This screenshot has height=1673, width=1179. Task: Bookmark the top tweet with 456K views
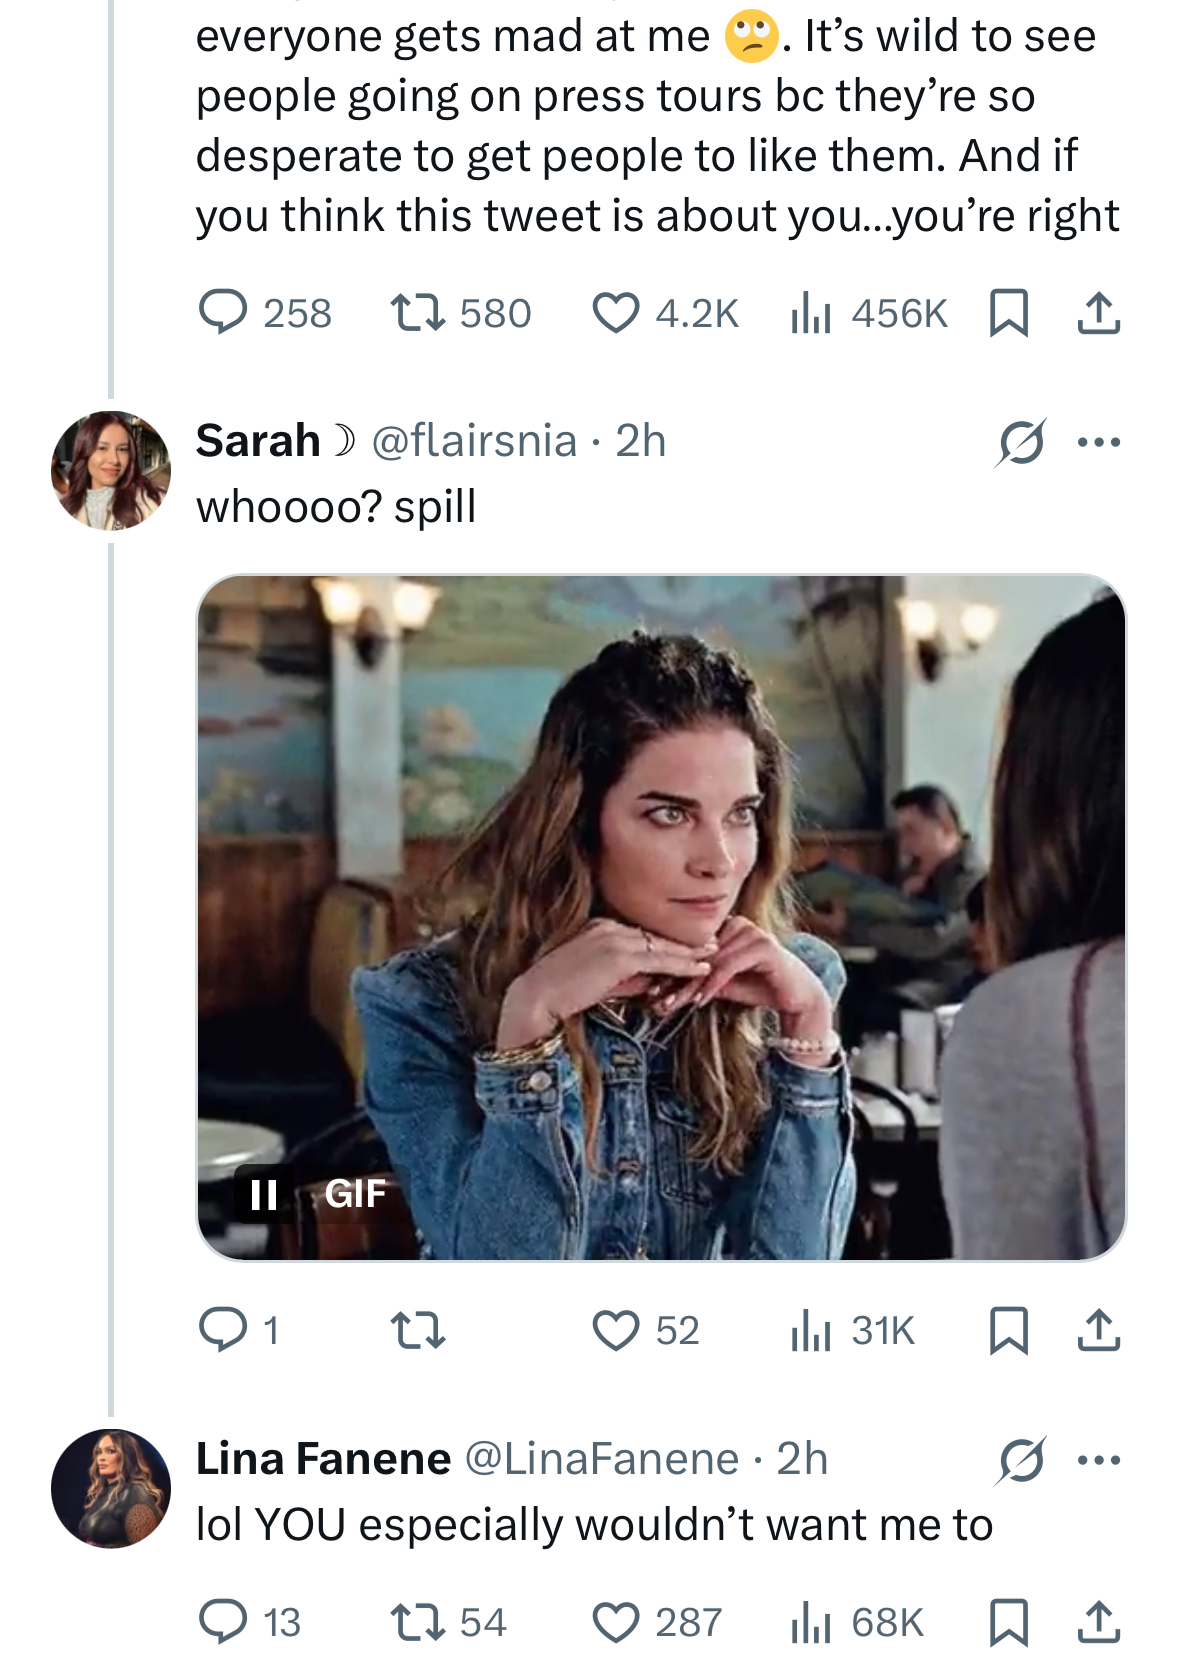click(x=1008, y=312)
